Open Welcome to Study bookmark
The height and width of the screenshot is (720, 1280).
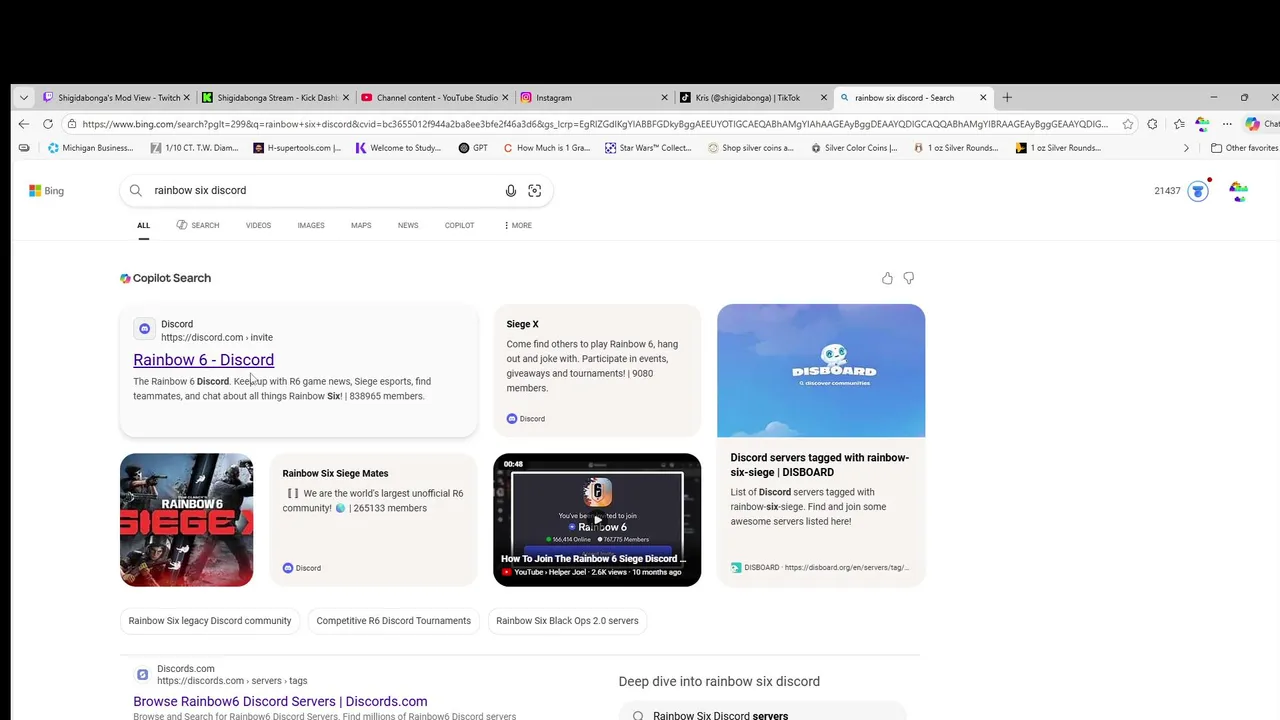(x=398, y=148)
